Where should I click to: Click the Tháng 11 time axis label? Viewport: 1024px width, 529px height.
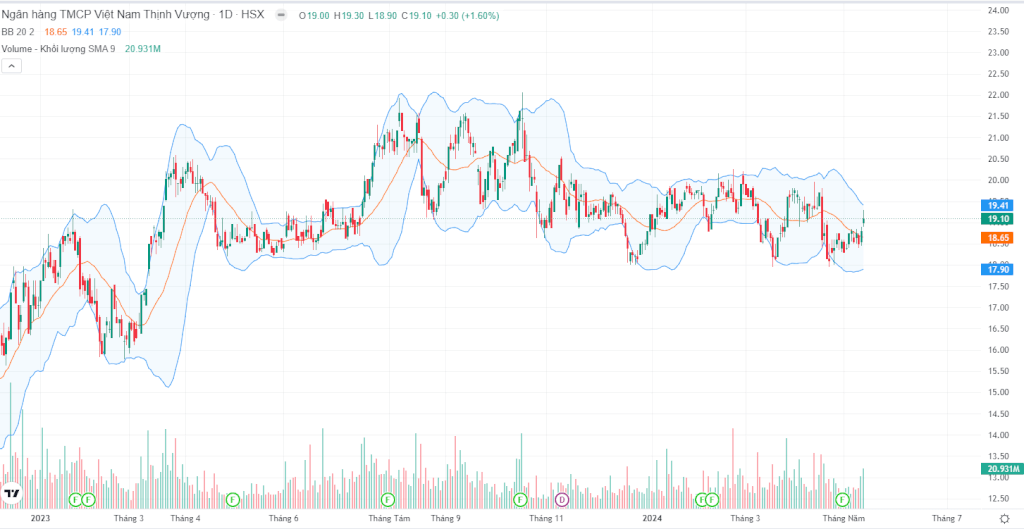click(547, 519)
